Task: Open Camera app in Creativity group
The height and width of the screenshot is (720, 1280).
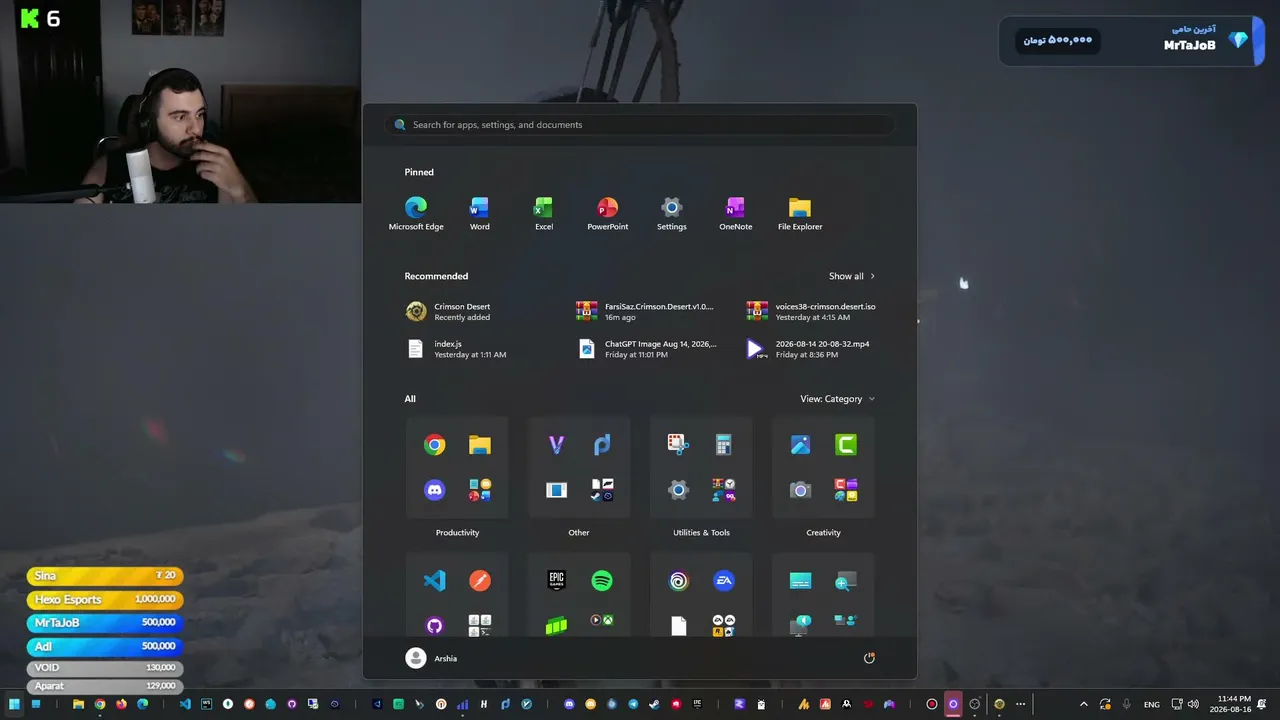Action: pyautogui.click(x=800, y=490)
